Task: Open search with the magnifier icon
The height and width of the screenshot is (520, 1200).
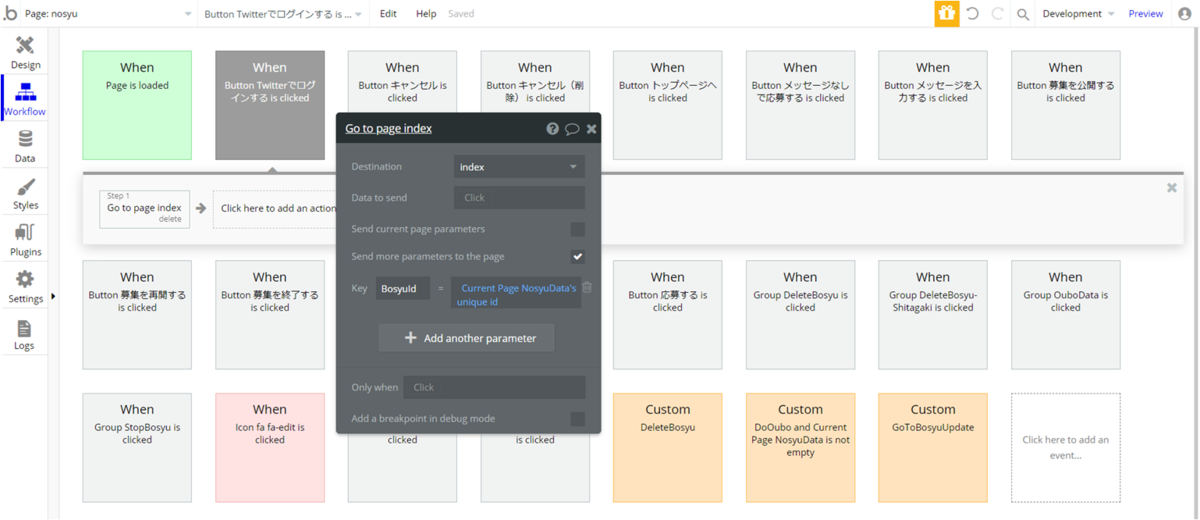Action: [1023, 14]
